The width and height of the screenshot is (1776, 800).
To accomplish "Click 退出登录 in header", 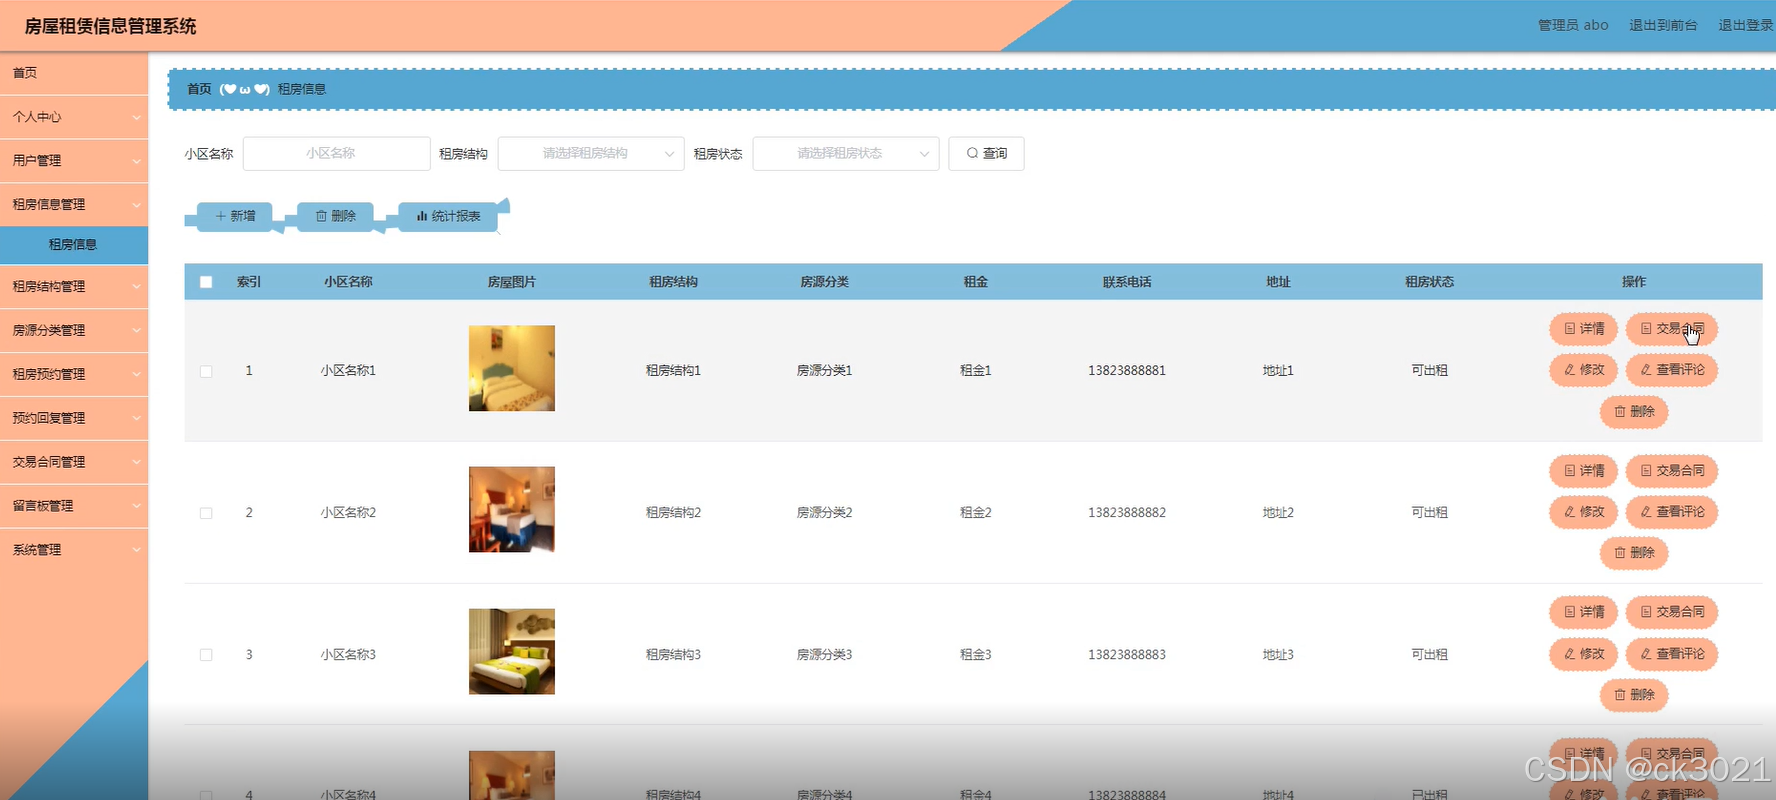I will pos(1745,25).
